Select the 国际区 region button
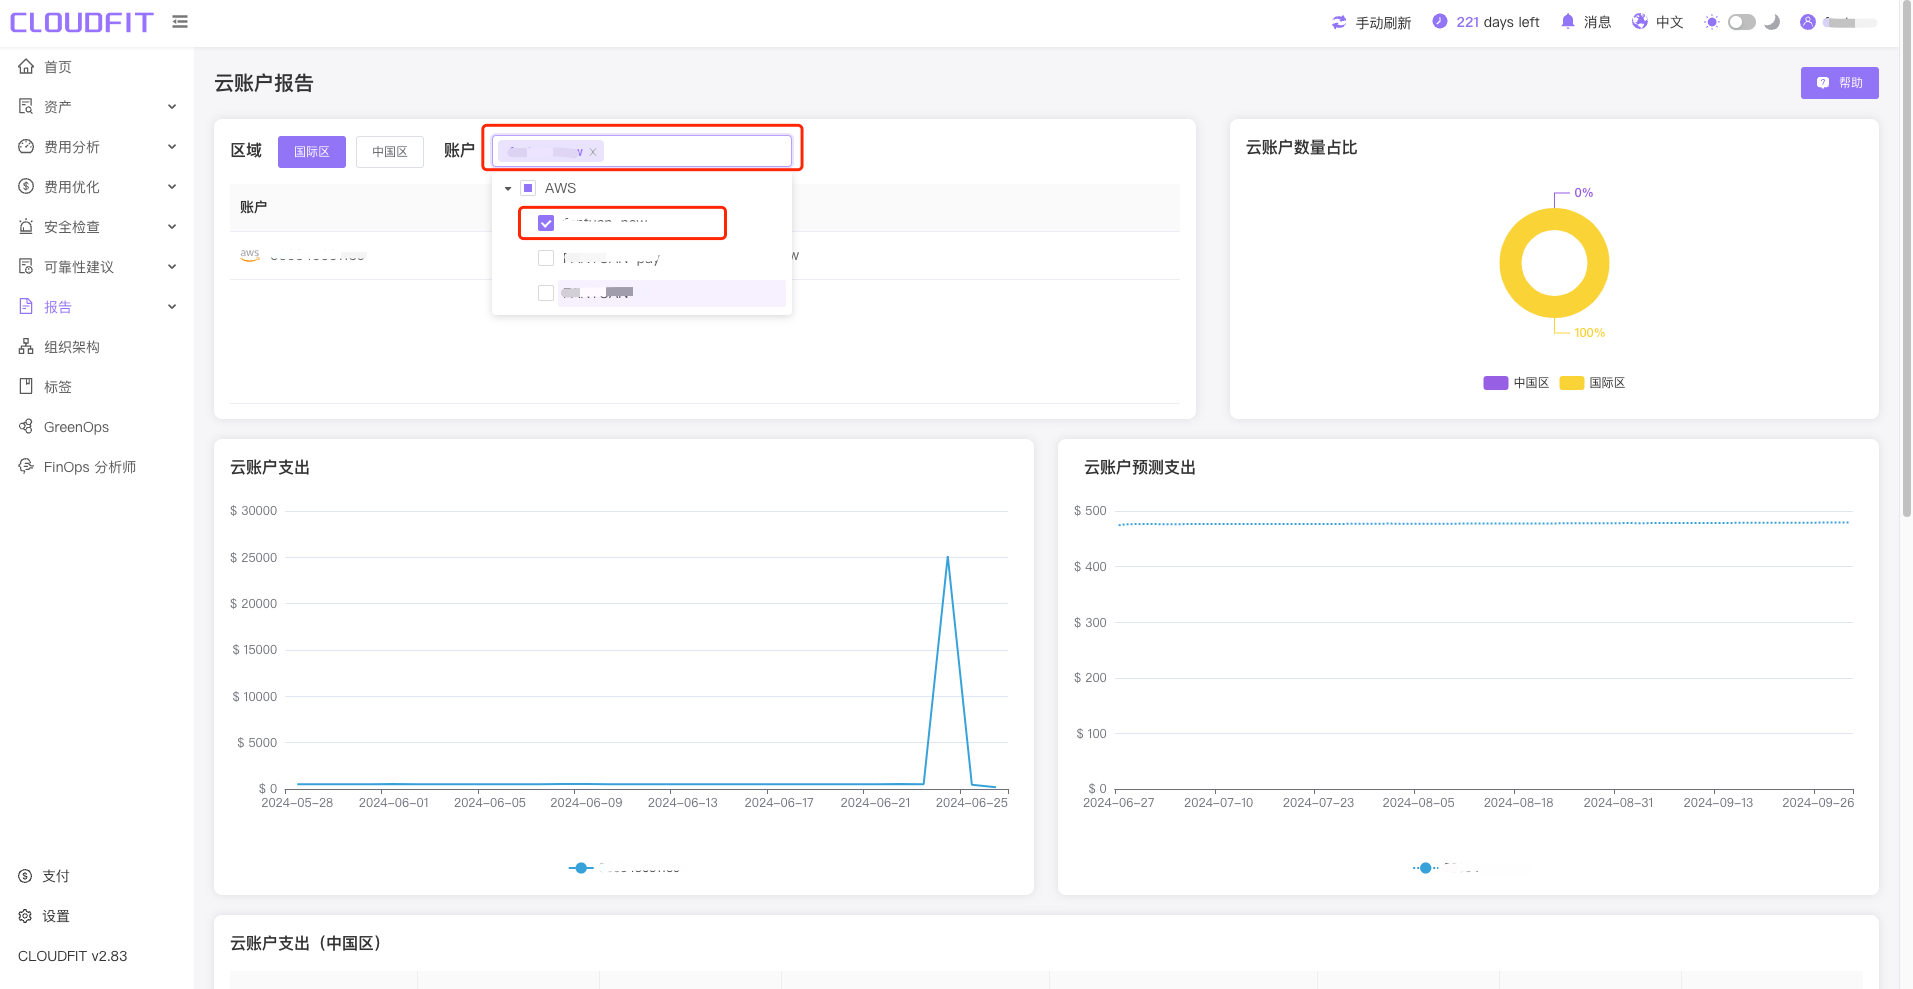The height and width of the screenshot is (989, 1913). [x=312, y=152]
